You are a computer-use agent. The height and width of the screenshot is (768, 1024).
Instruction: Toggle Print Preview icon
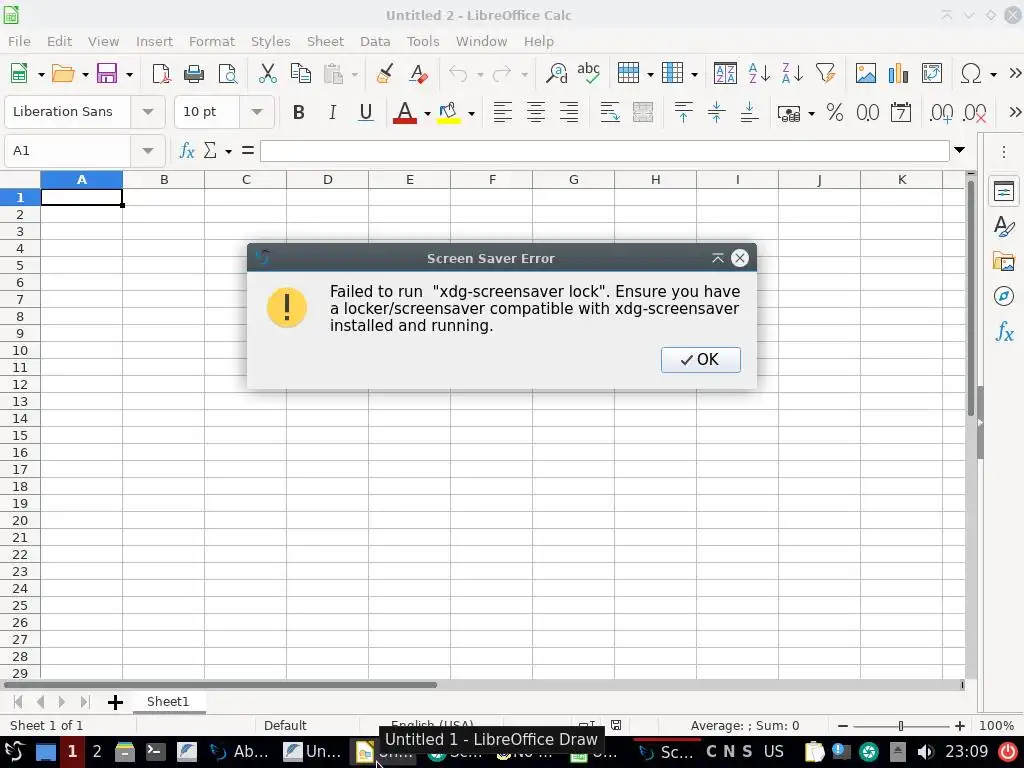[227, 74]
